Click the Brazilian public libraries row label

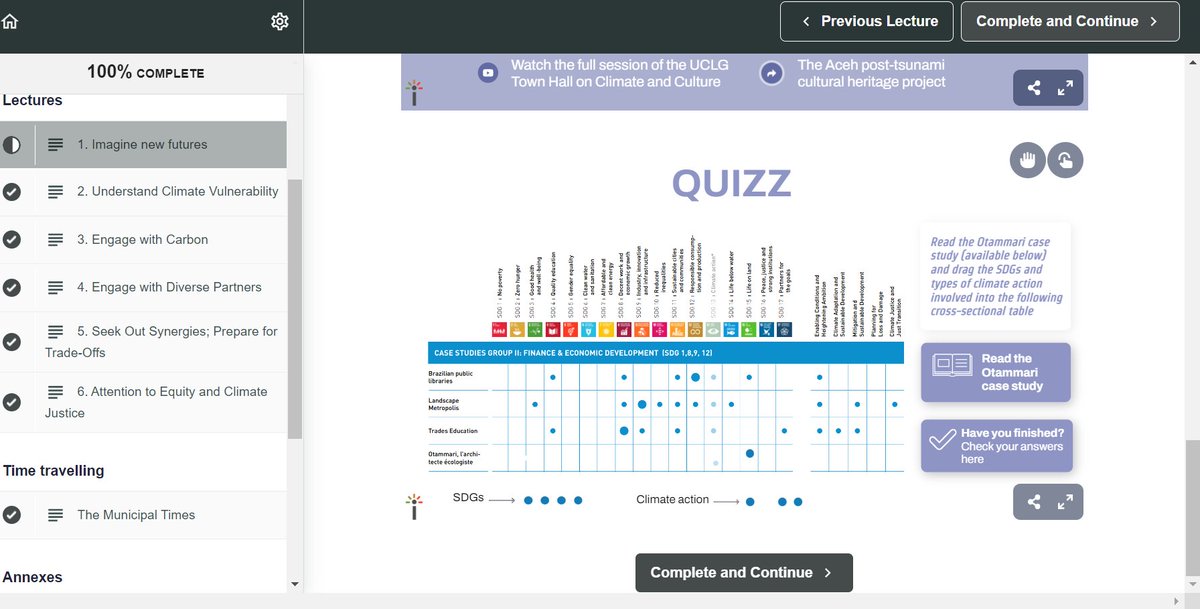453,377
